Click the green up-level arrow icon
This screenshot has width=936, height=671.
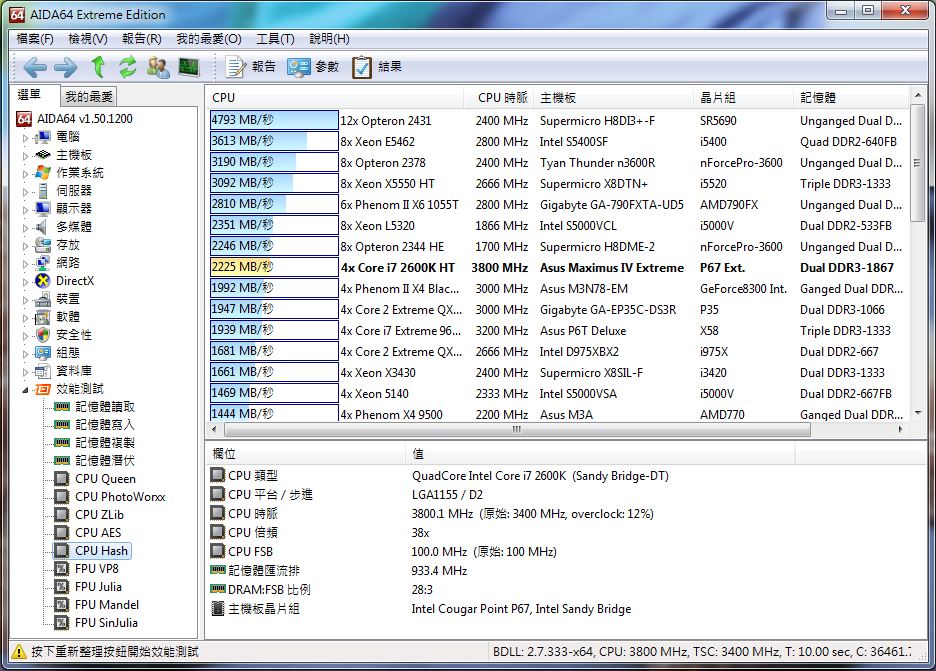click(x=98, y=67)
